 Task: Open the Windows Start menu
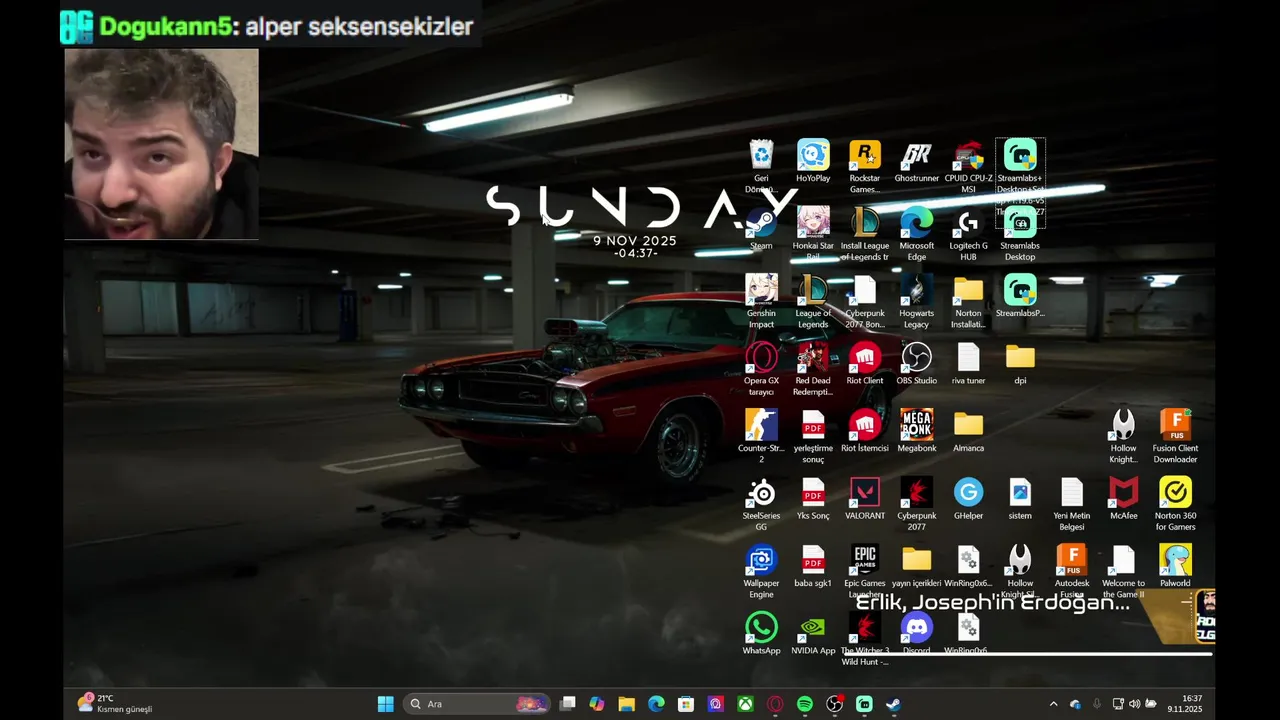385,704
